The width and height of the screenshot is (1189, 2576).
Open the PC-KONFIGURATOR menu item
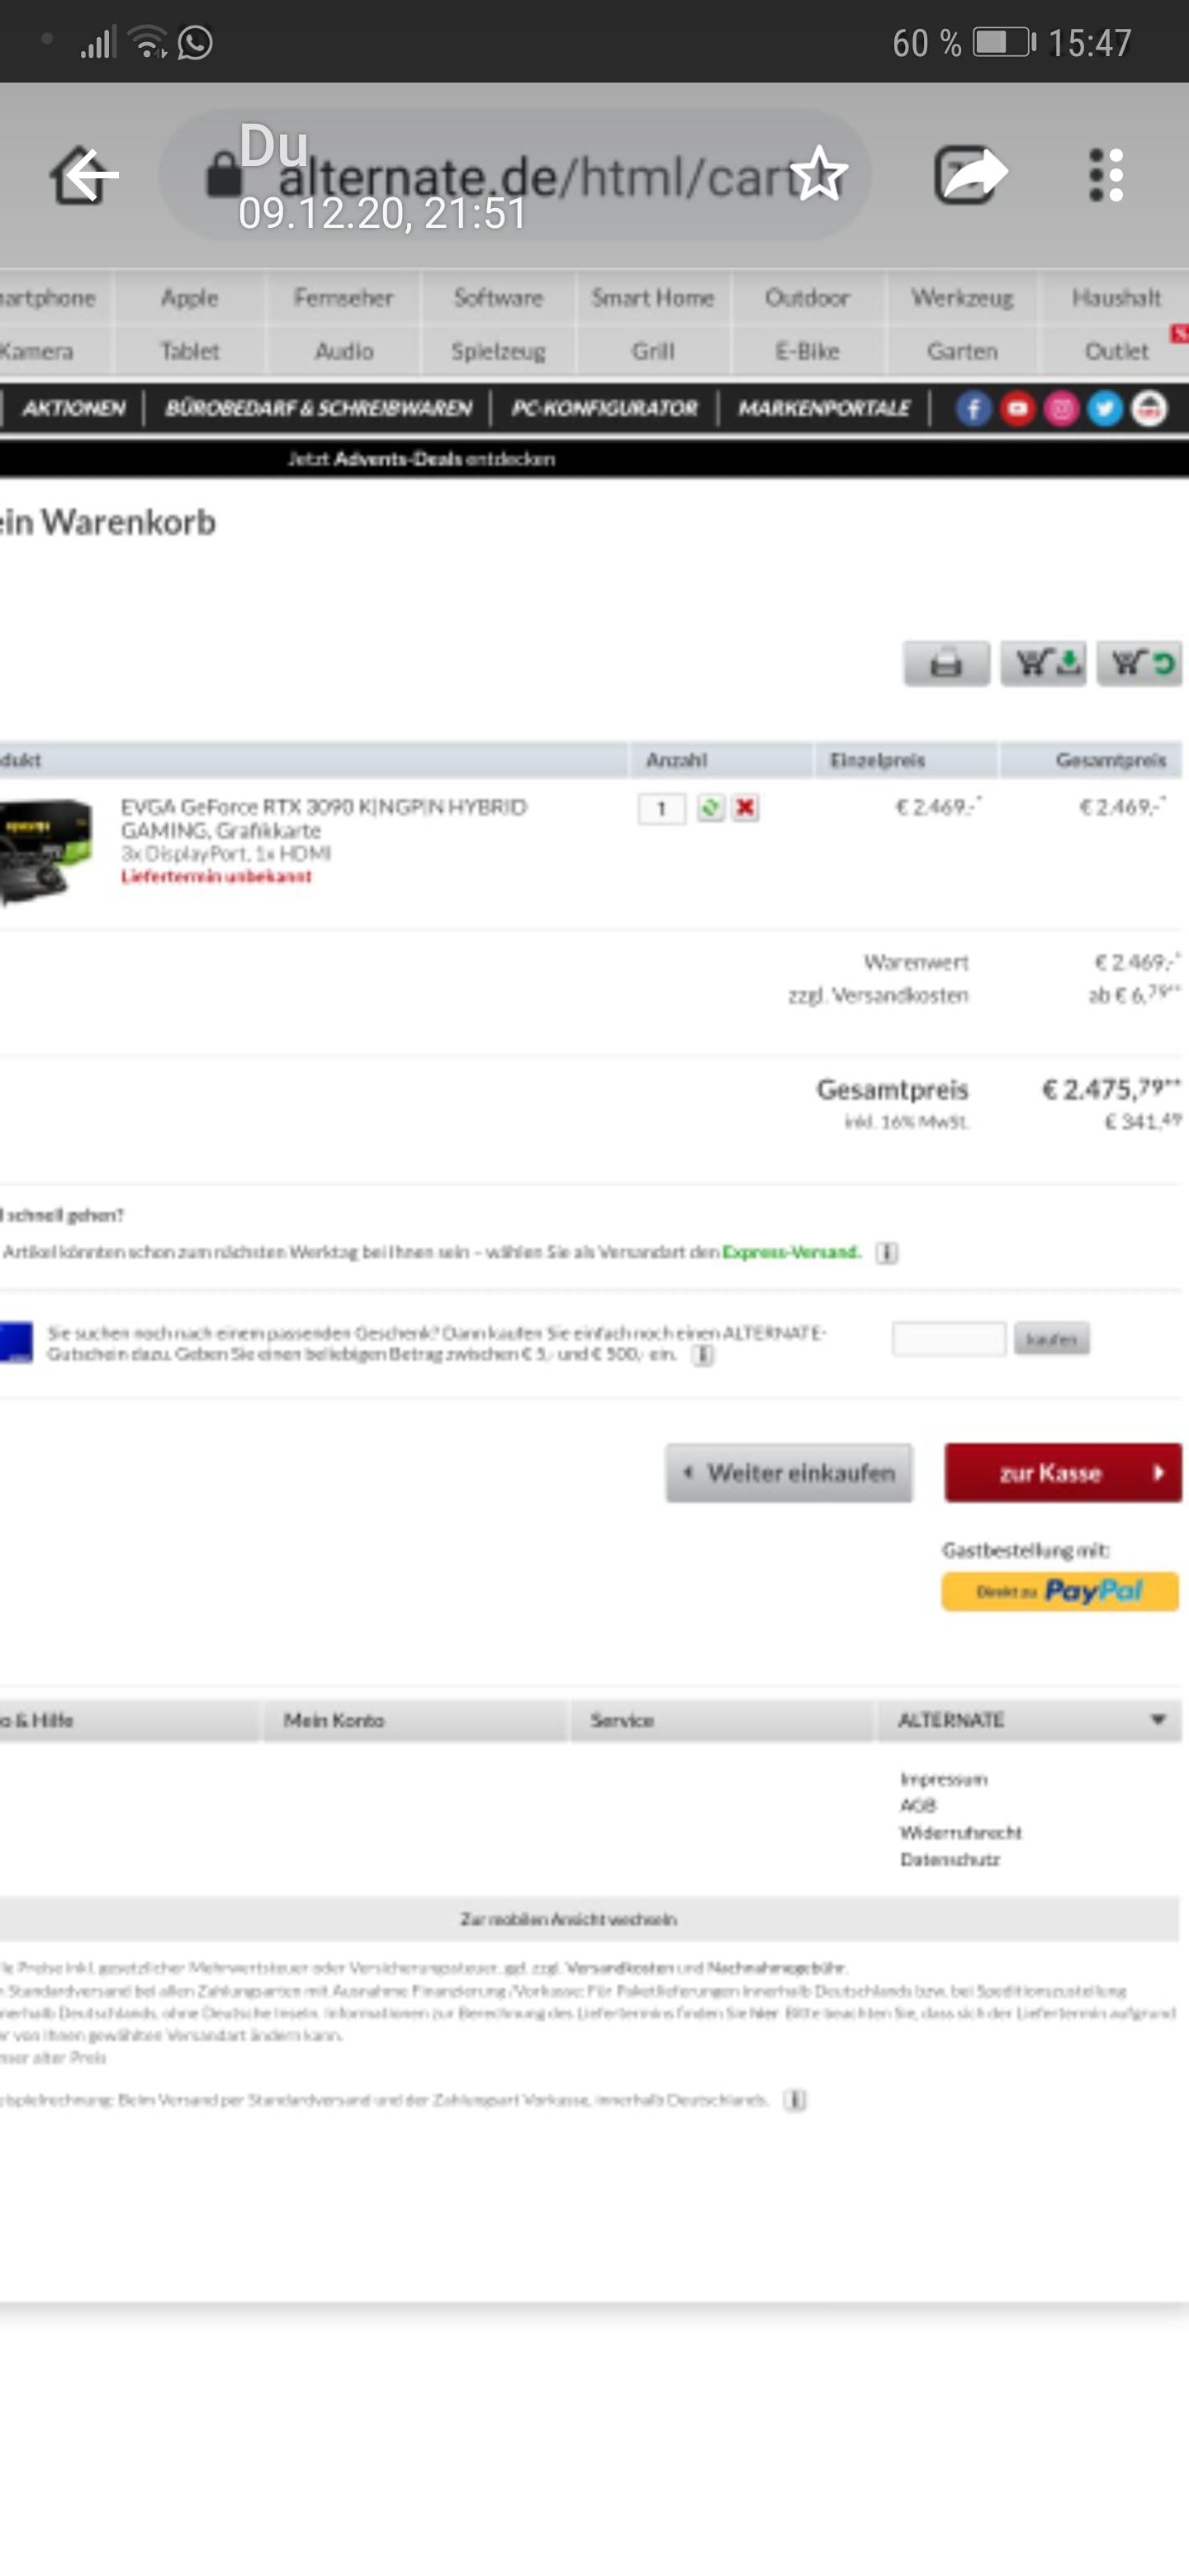coord(604,408)
